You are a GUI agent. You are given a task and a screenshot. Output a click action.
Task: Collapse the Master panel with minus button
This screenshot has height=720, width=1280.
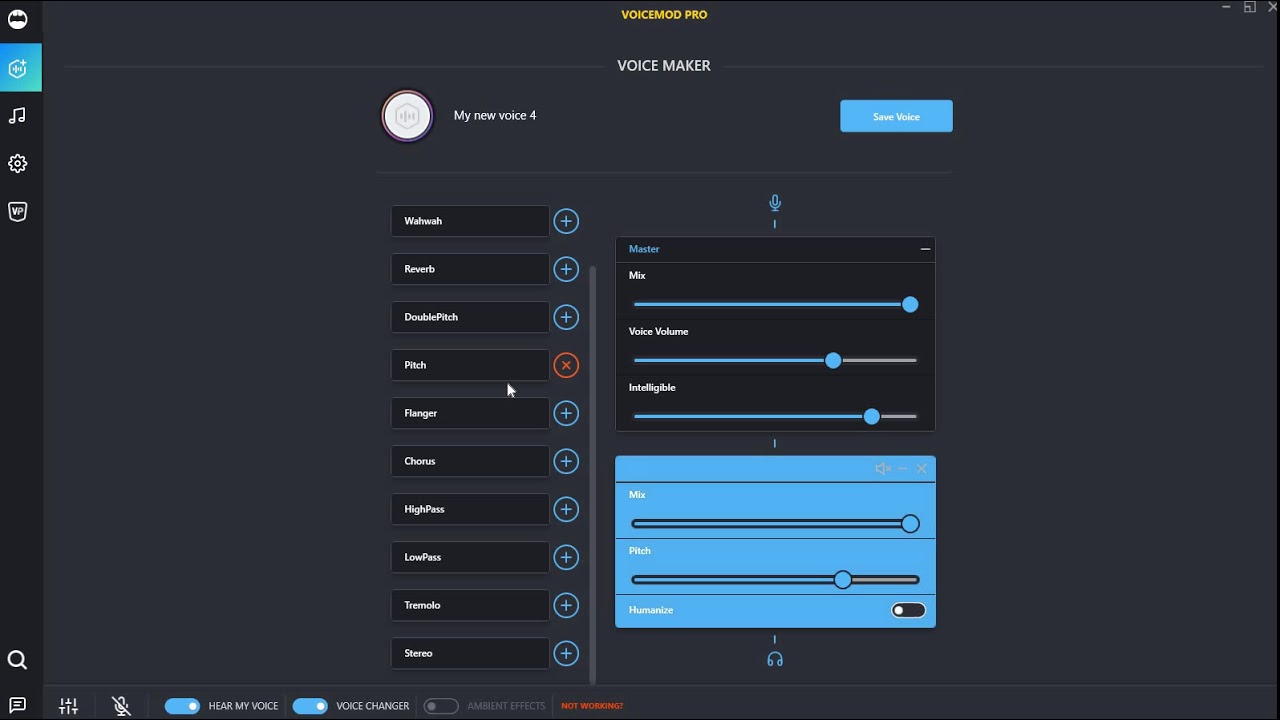[x=925, y=249]
